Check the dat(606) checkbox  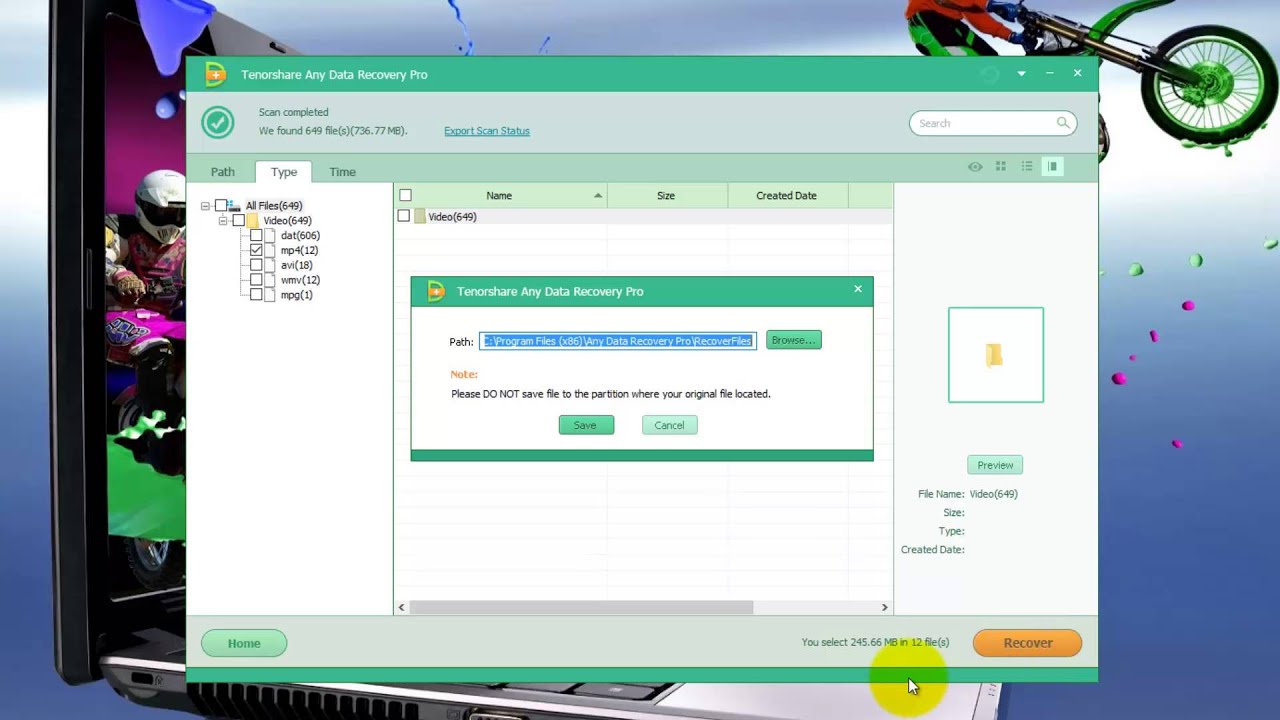coord(256,235)
